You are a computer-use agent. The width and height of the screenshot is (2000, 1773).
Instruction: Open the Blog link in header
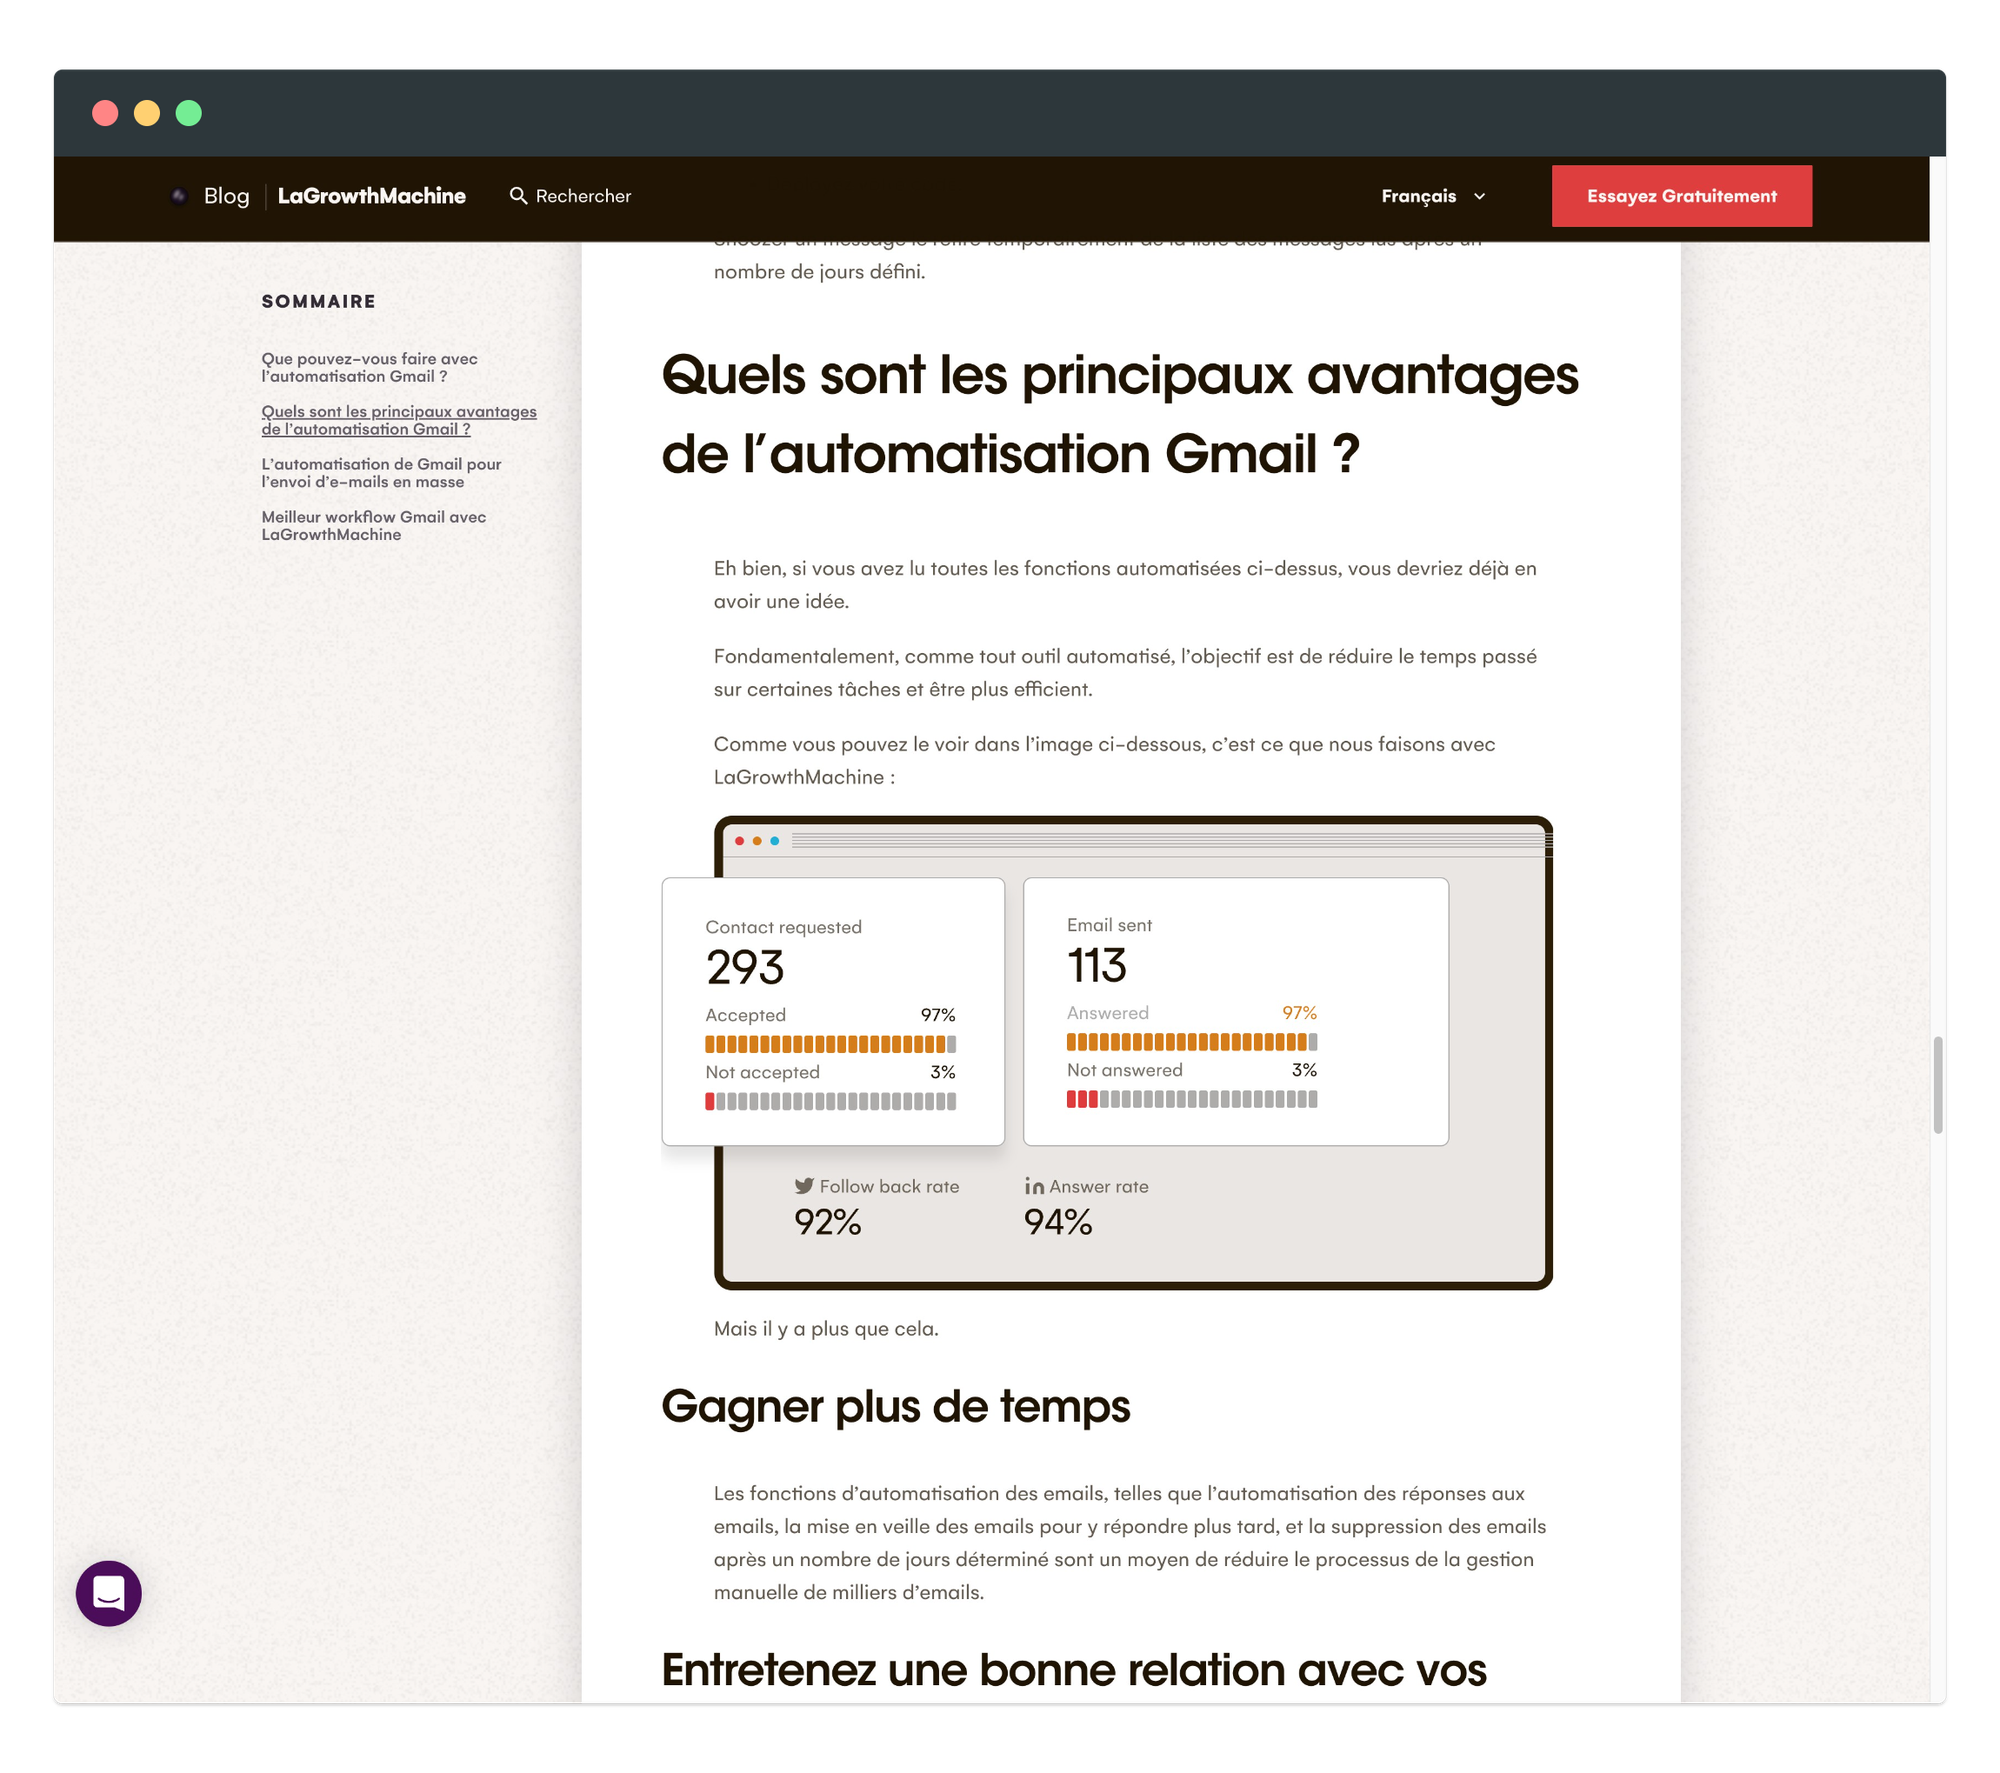point(227,196)
